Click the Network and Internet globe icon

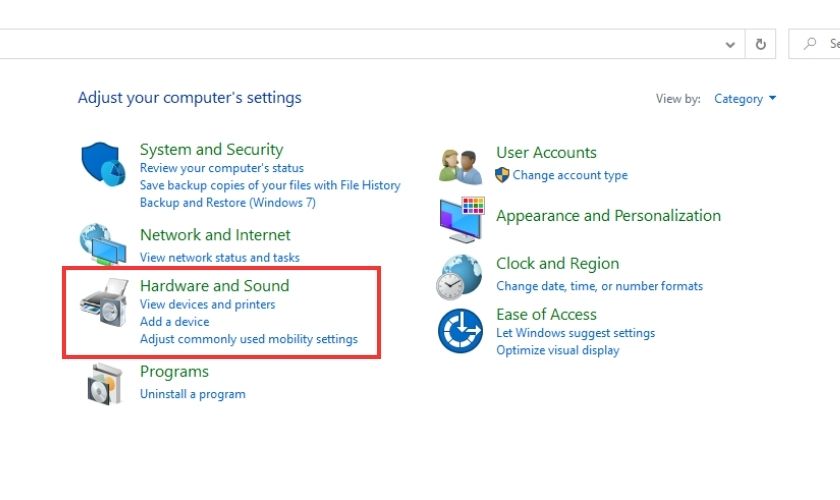click(103, 244)
